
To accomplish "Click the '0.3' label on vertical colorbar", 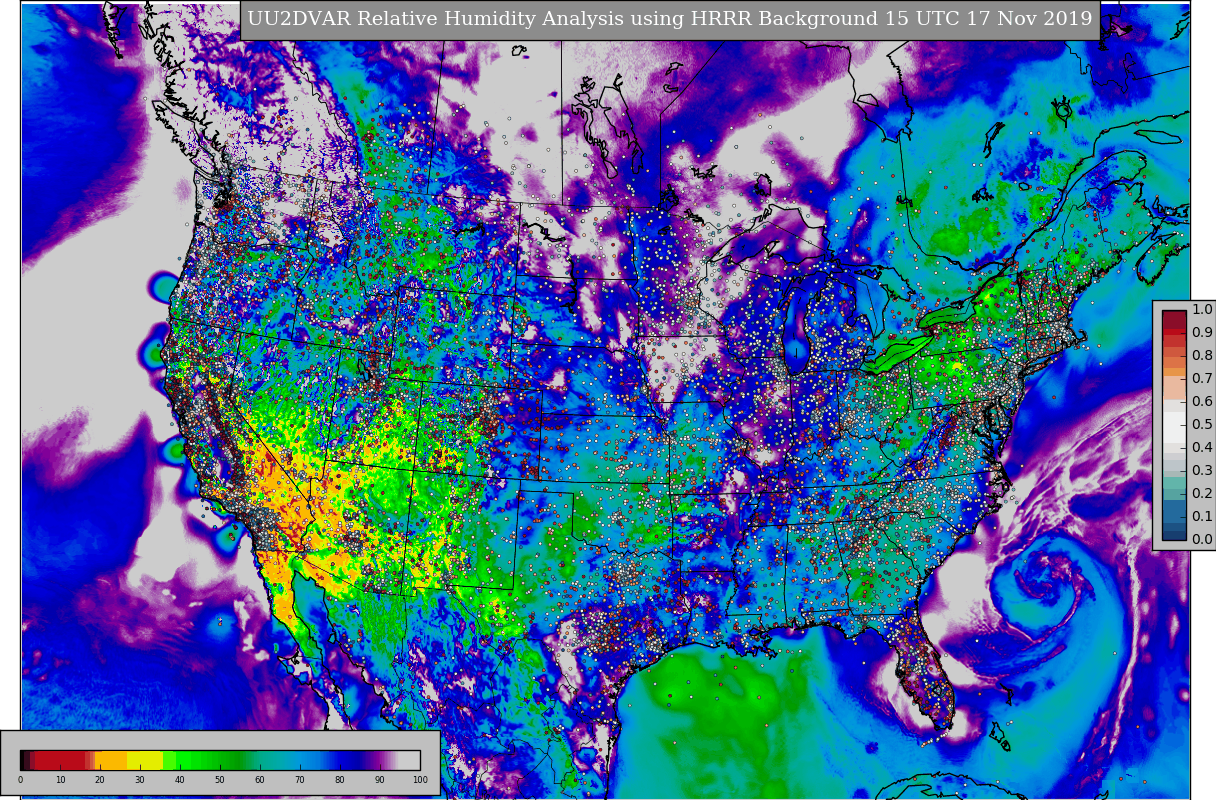I will pyautogui.click(x=1202, y=470).
